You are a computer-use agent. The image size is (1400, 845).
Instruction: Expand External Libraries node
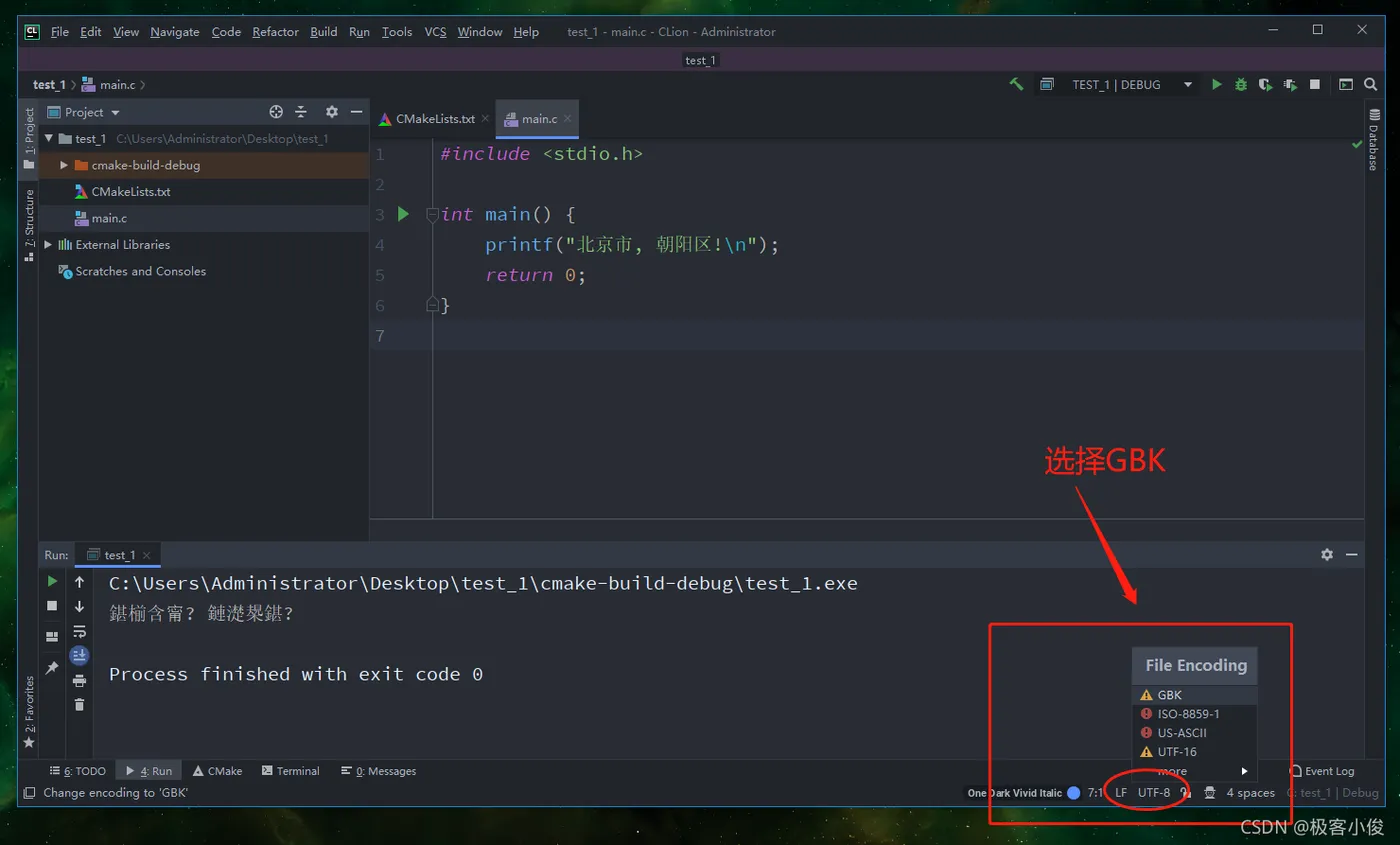(48, 245)
